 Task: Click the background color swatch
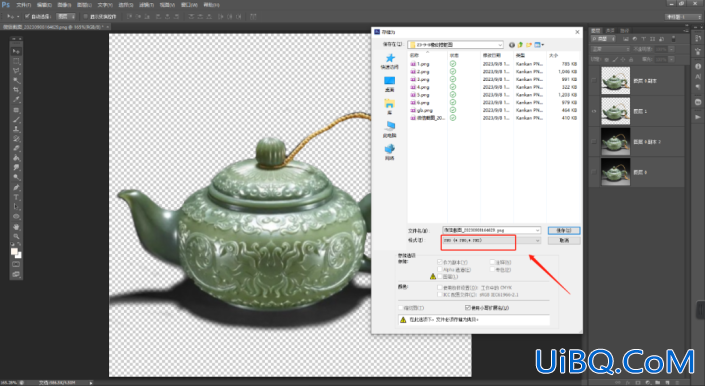(x=18, y=255)
